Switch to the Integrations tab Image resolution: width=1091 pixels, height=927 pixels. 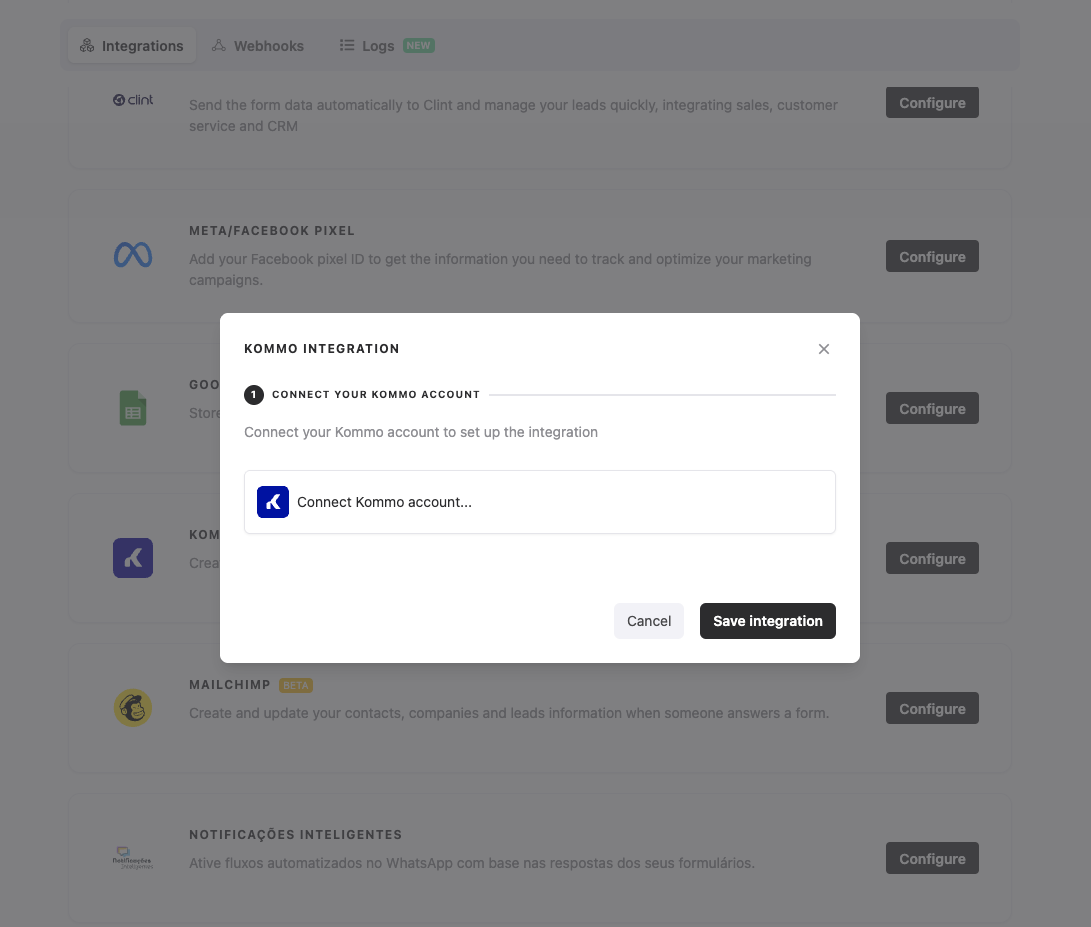coord(132,46)
